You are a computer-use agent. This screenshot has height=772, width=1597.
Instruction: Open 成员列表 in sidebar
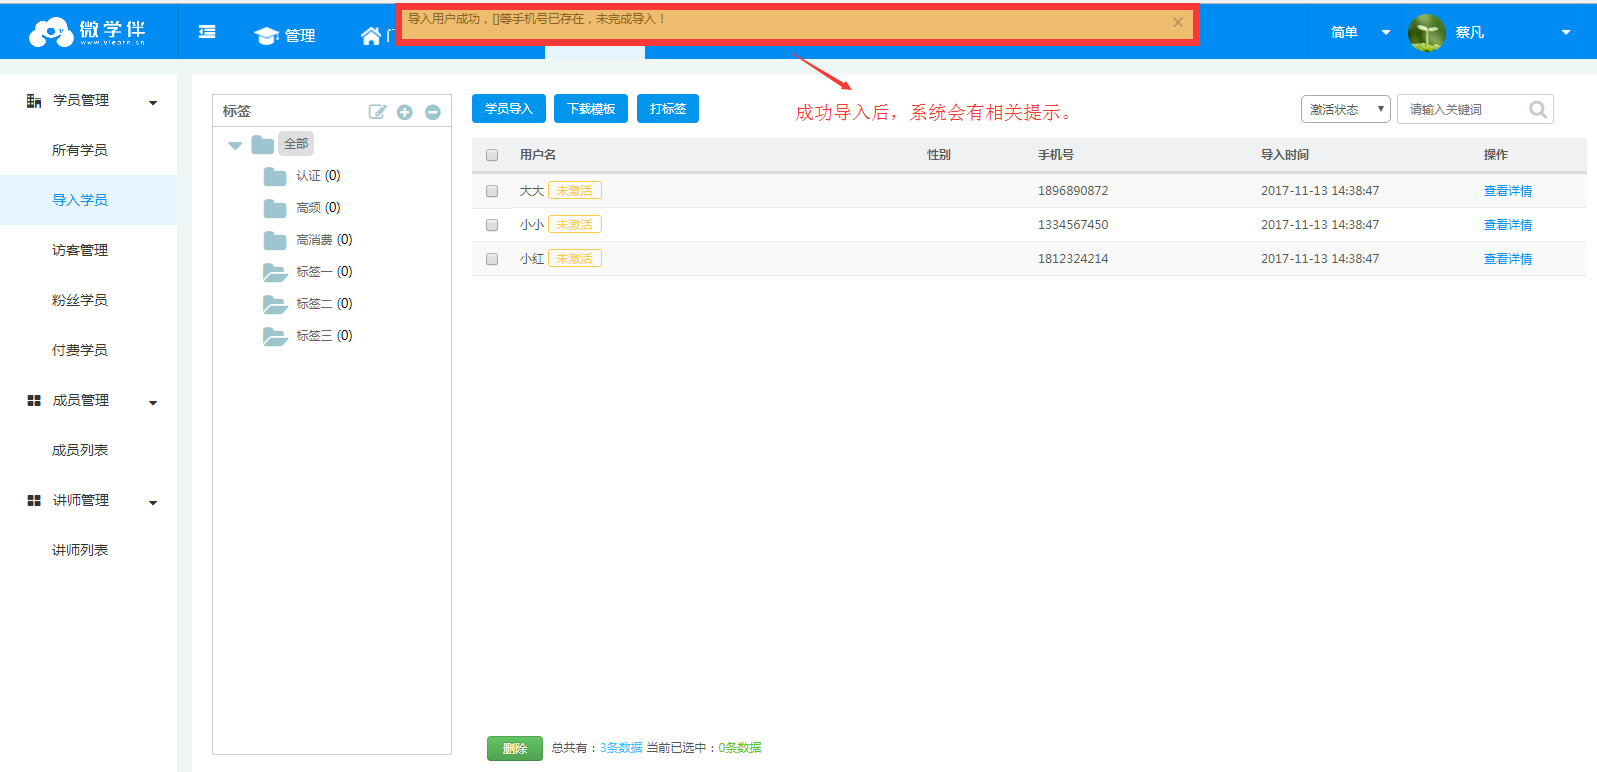click(80, 450)
